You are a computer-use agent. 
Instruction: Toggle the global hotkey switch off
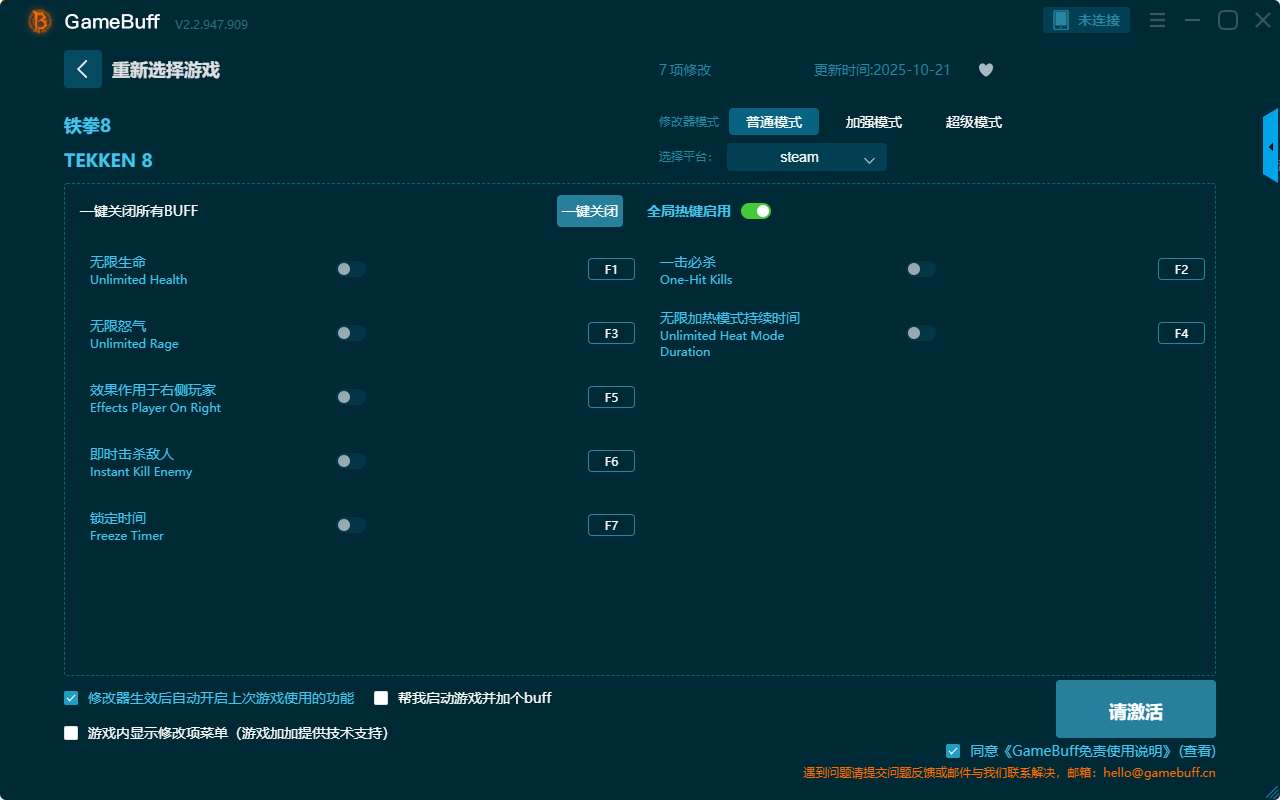click(756, 211)
